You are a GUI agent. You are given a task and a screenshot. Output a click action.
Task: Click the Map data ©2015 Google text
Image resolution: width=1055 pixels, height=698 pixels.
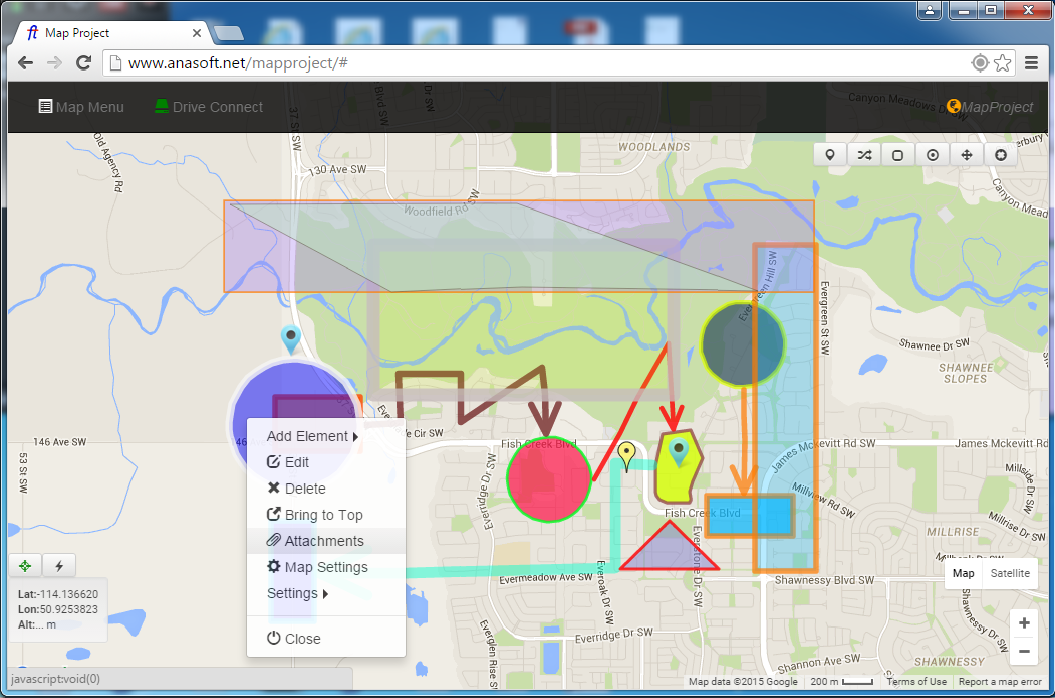pyautogui.click(x=743, y=682)
